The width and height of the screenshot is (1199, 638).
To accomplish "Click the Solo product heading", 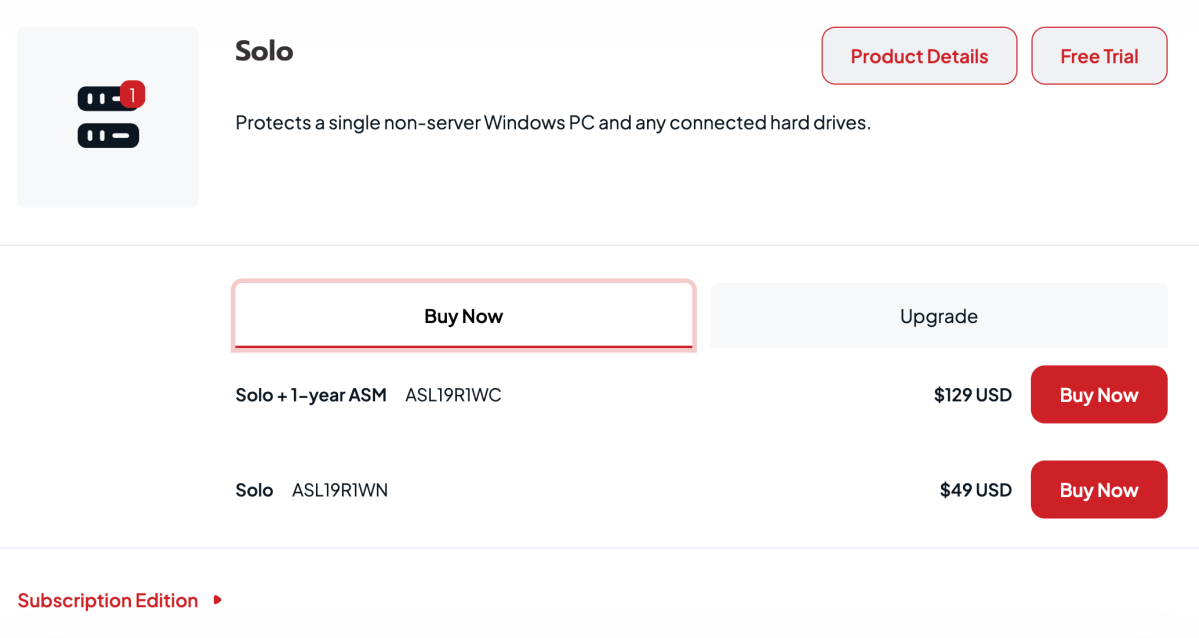I will click(264, 50).
